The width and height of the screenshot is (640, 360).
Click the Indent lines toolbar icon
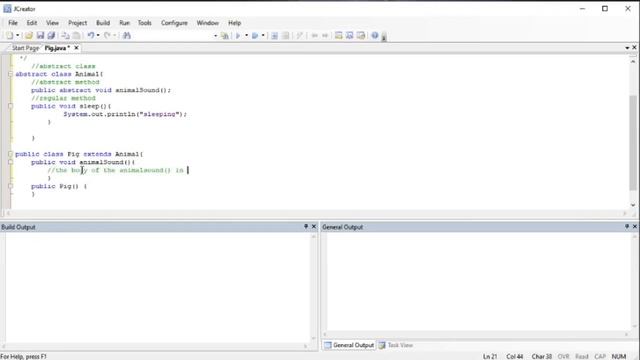coord(274,36)
